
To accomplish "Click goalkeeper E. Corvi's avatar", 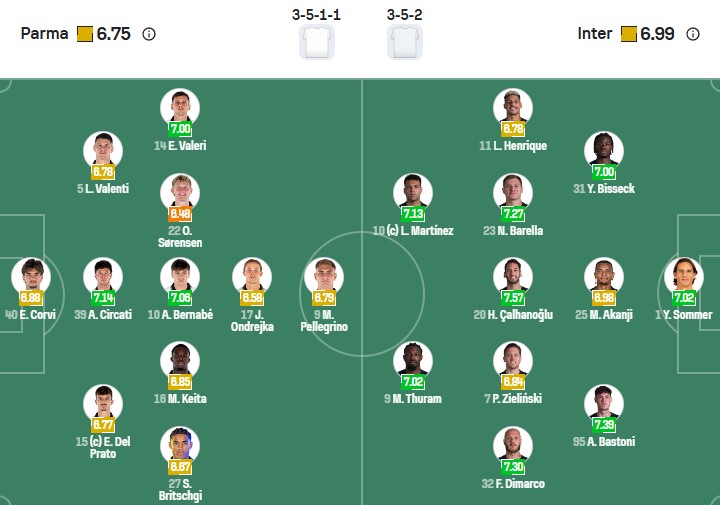I will pyautogui.click(x=30, y=275).
